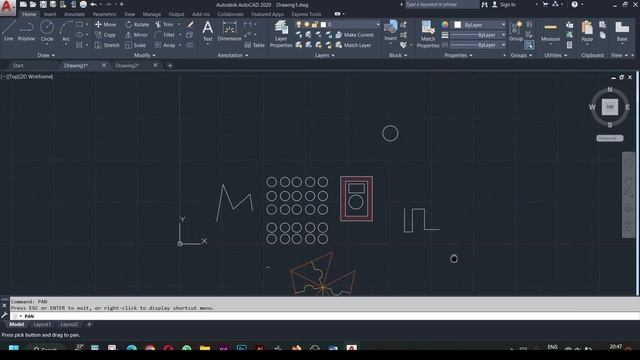Switch to the Insert ribbon tab
This screenshot has height=360, width=640.
coord(50,14)
